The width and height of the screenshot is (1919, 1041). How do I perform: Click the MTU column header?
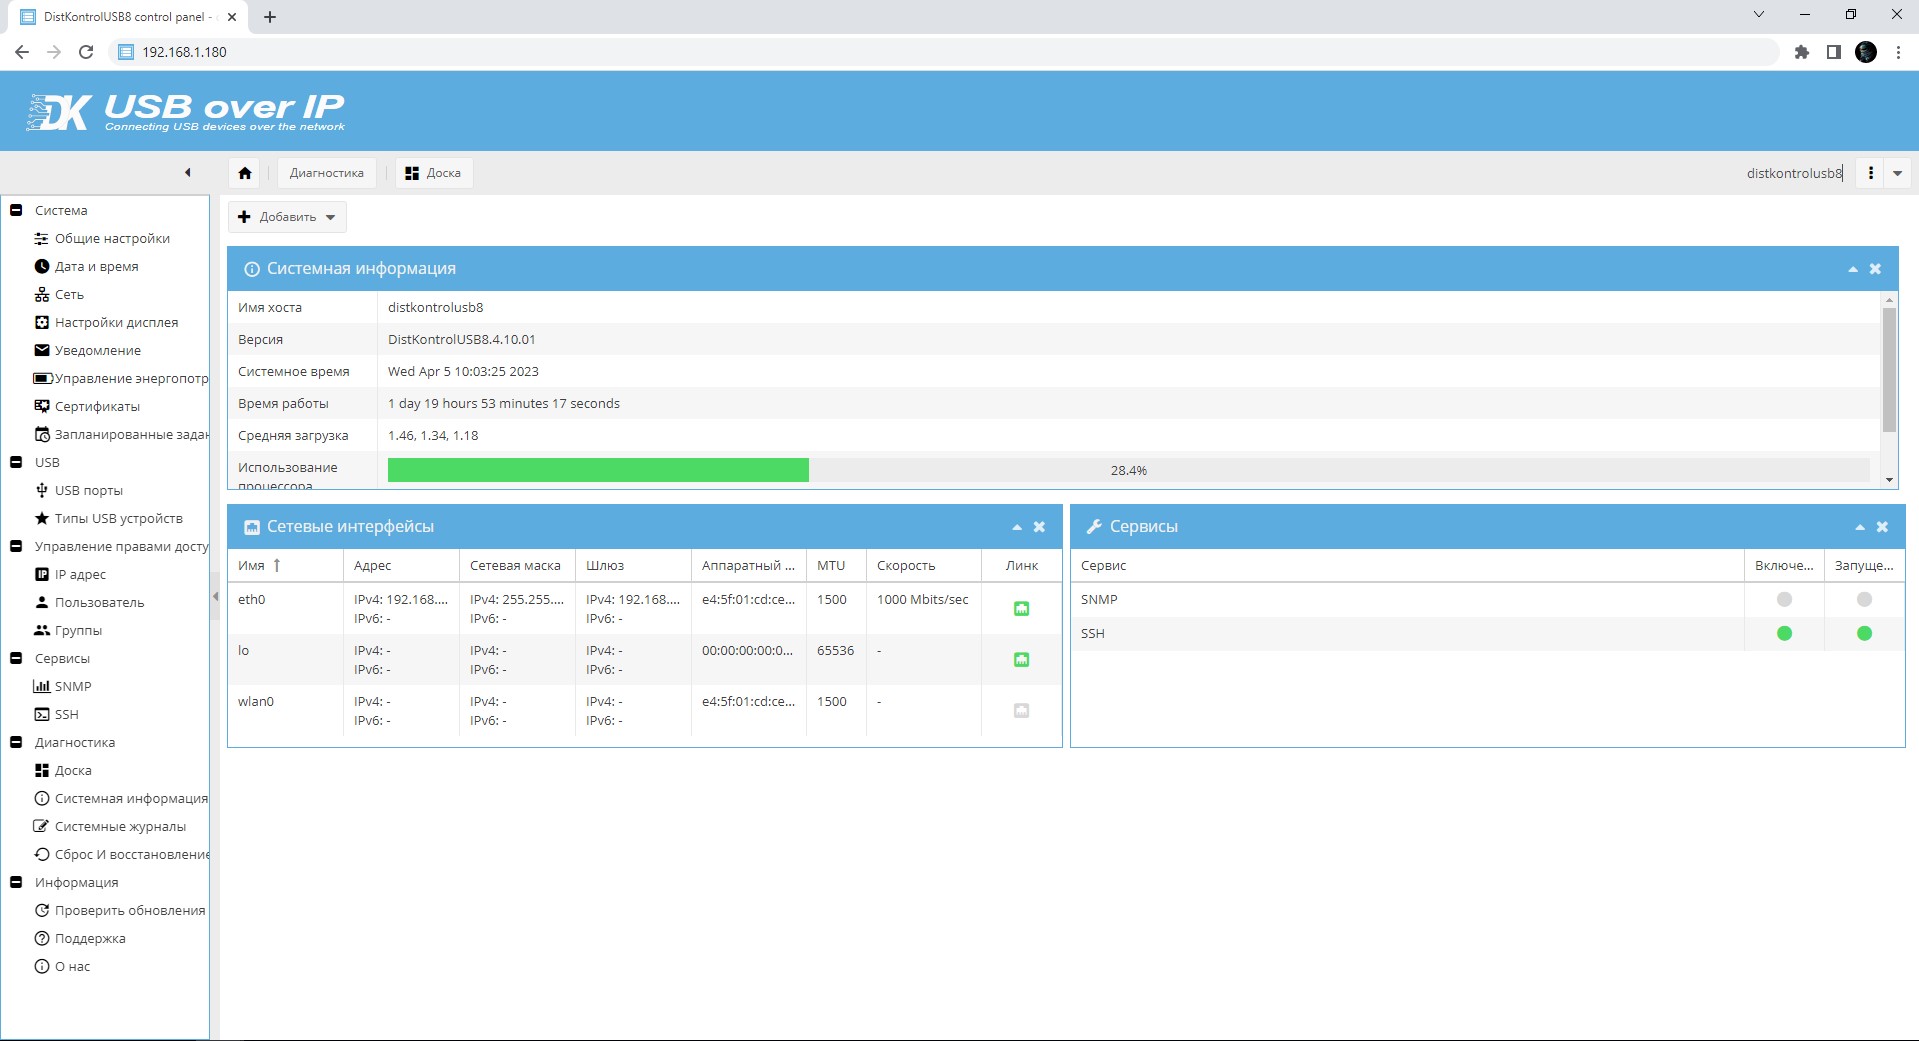click(836, 565)
